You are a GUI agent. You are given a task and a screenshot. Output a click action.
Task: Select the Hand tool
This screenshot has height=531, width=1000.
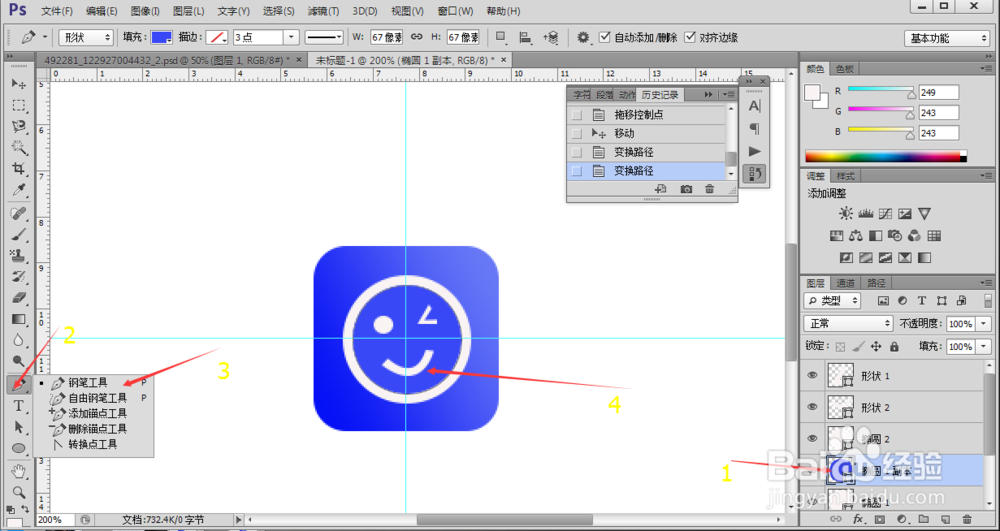point(18,472)
